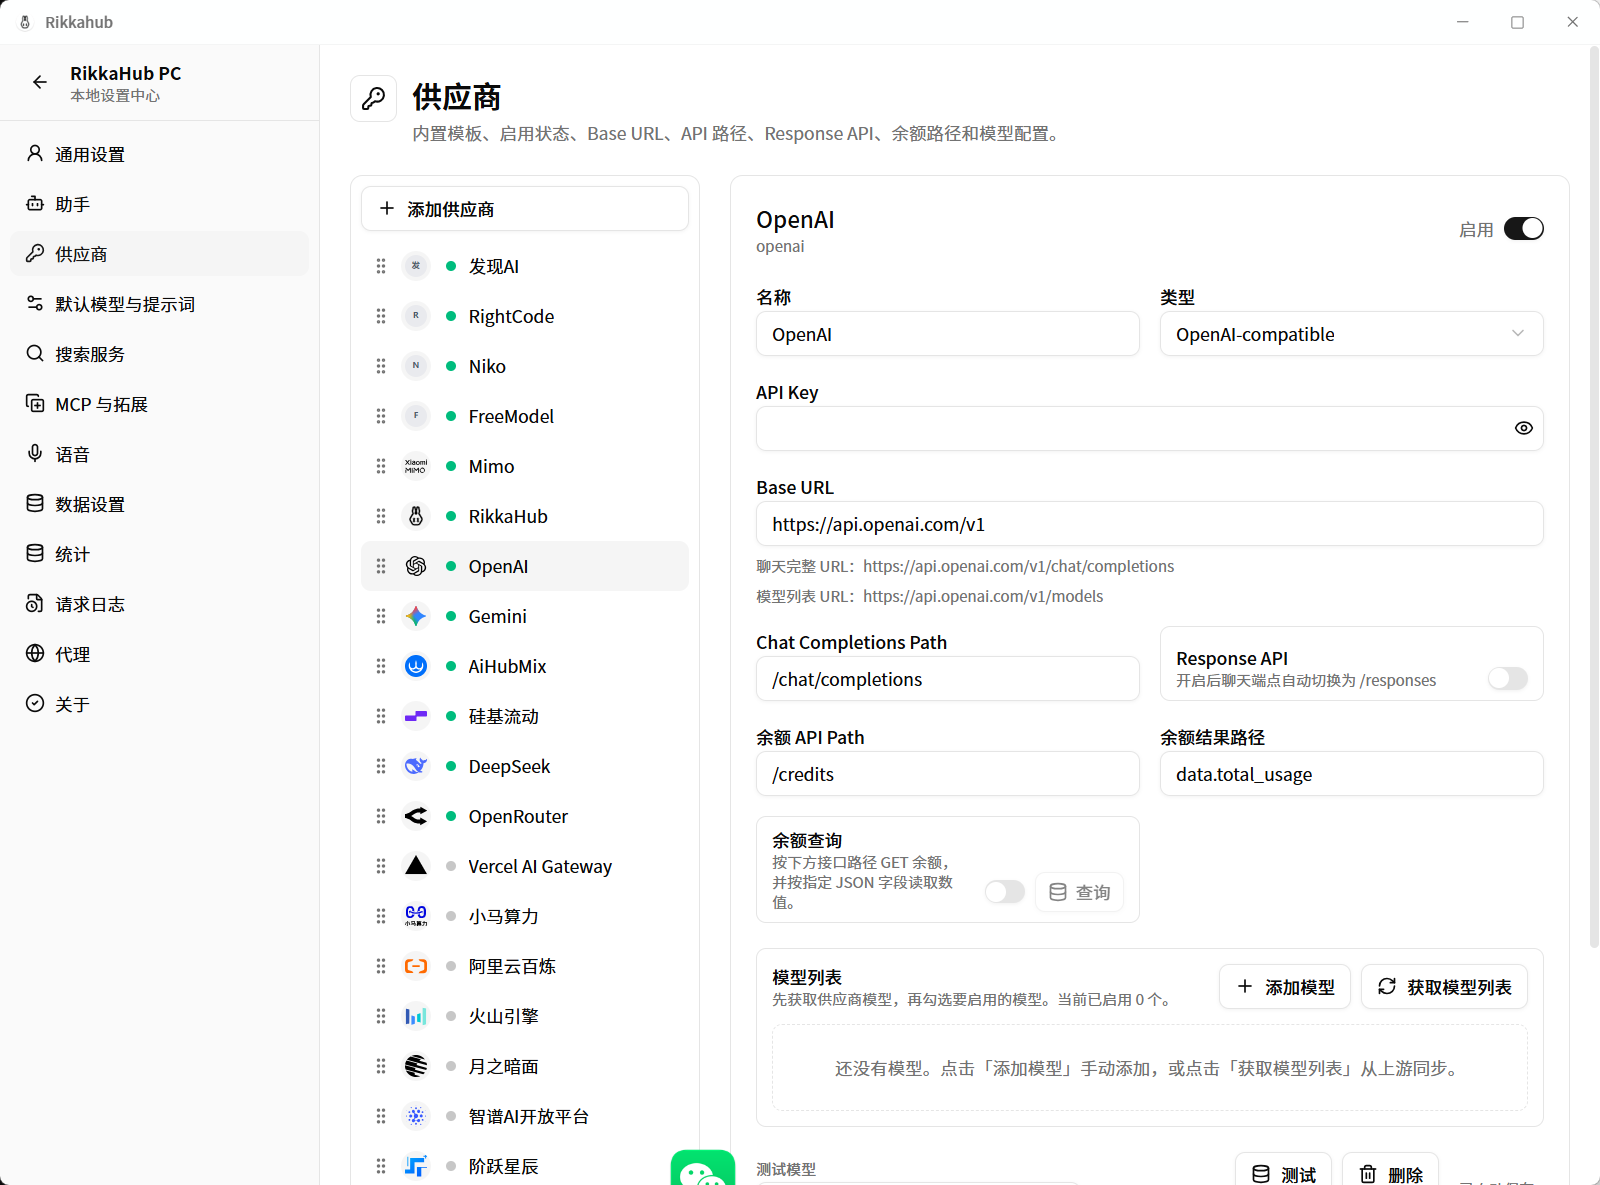Open 统计 in the sidebar
Viewport: 1600px width, 1185px height.
[160, 554]
